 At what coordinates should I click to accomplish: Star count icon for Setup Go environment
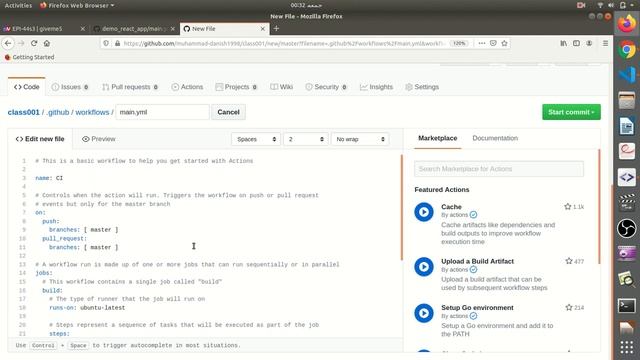click(x=569, y=307)
